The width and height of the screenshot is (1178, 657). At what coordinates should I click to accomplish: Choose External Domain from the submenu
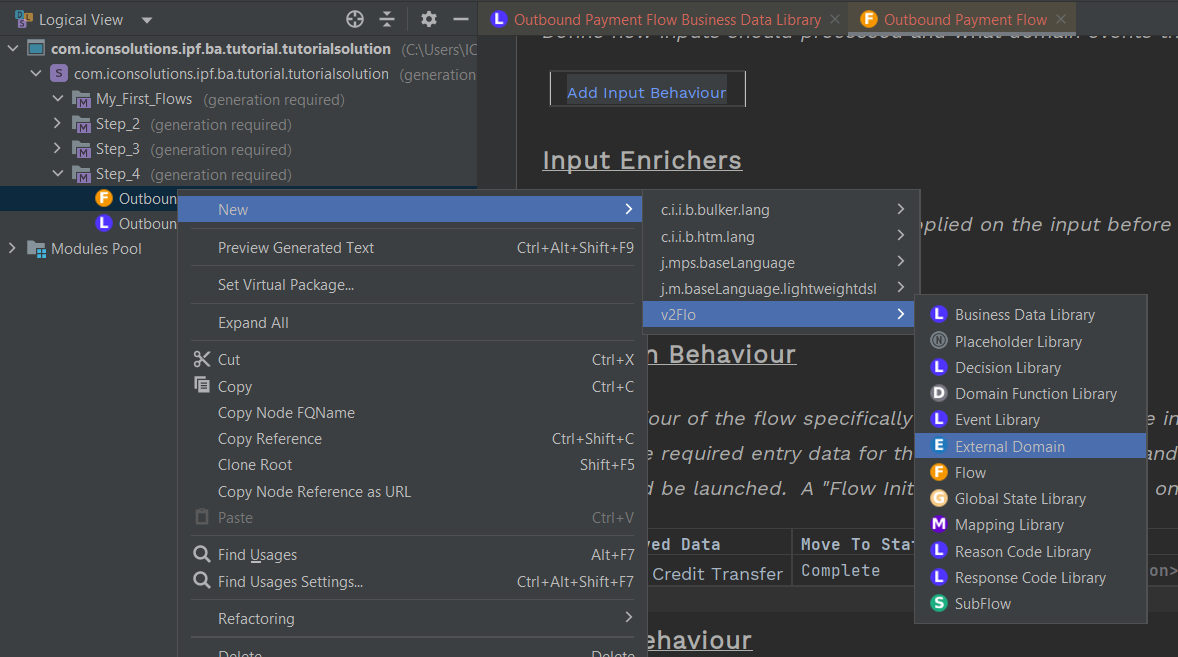point(1009,446)
